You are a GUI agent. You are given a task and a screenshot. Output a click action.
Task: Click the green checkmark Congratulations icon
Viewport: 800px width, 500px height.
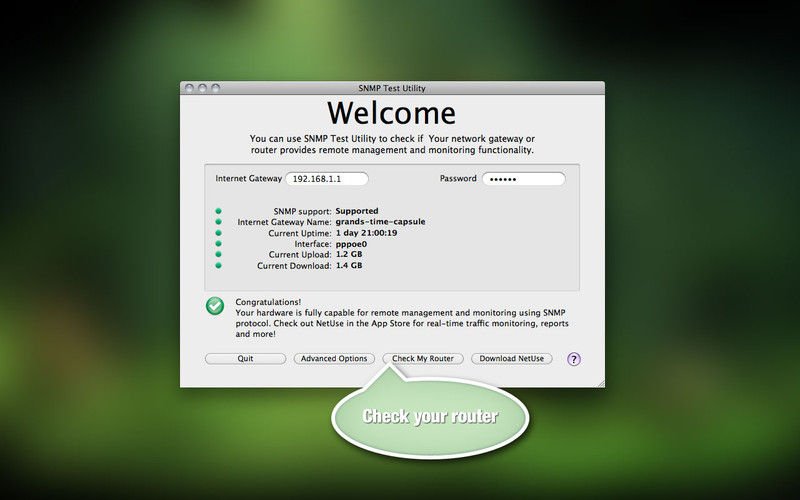(x=215, y=306)
